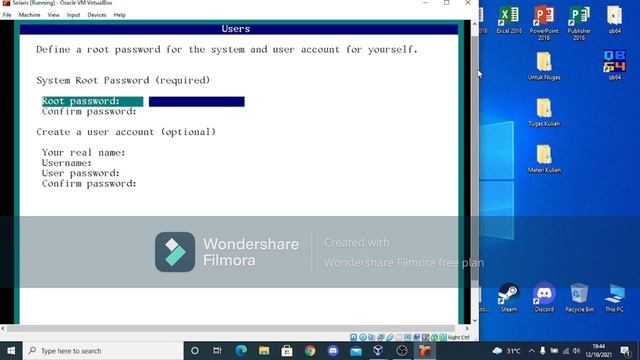This screenshot has width=640, height=360.
Task: Select the highlighted 'Root password:' label
Action: tap(93, 101)
